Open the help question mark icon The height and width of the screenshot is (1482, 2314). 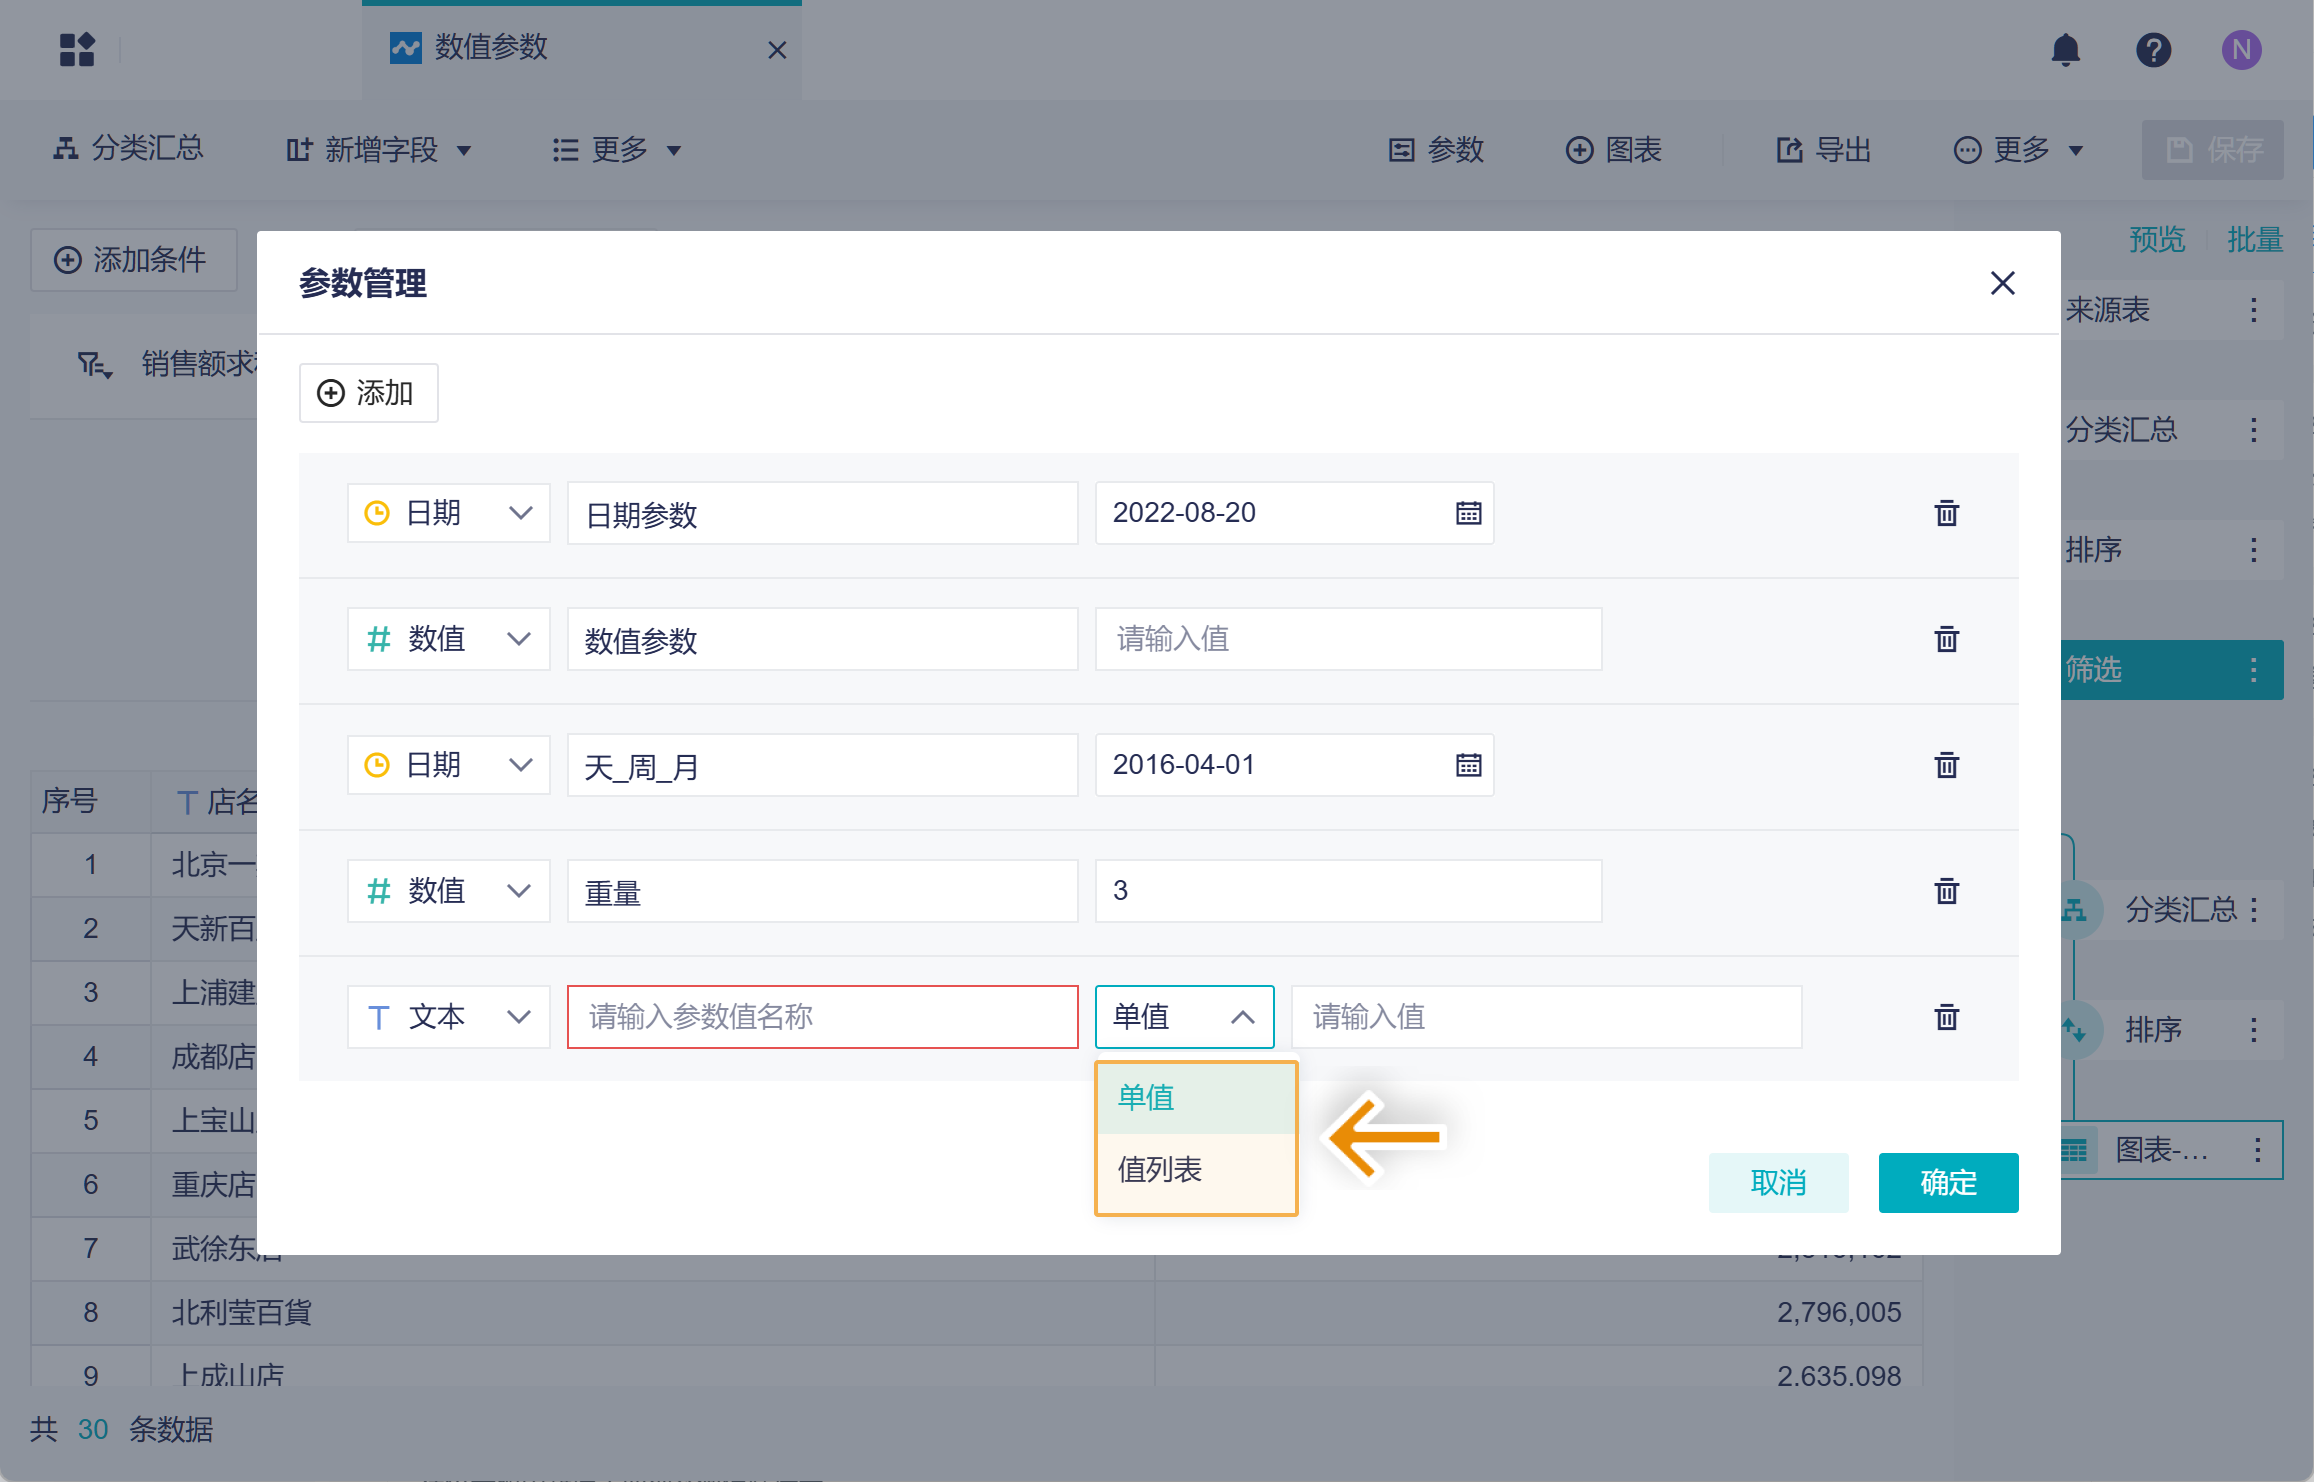tap(2153, 50)
